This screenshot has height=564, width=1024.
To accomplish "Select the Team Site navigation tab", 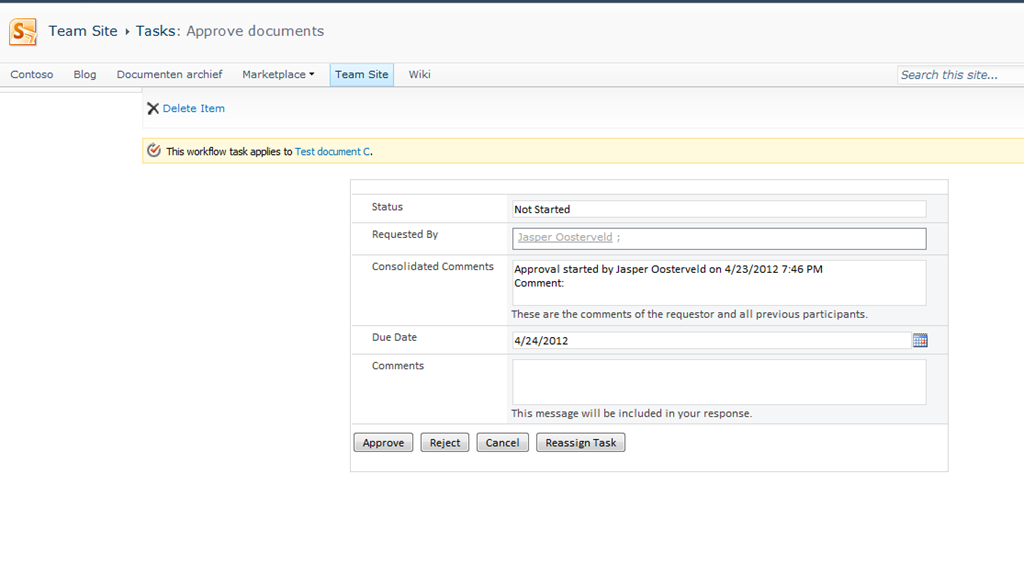I will click(x=362, y=74).
